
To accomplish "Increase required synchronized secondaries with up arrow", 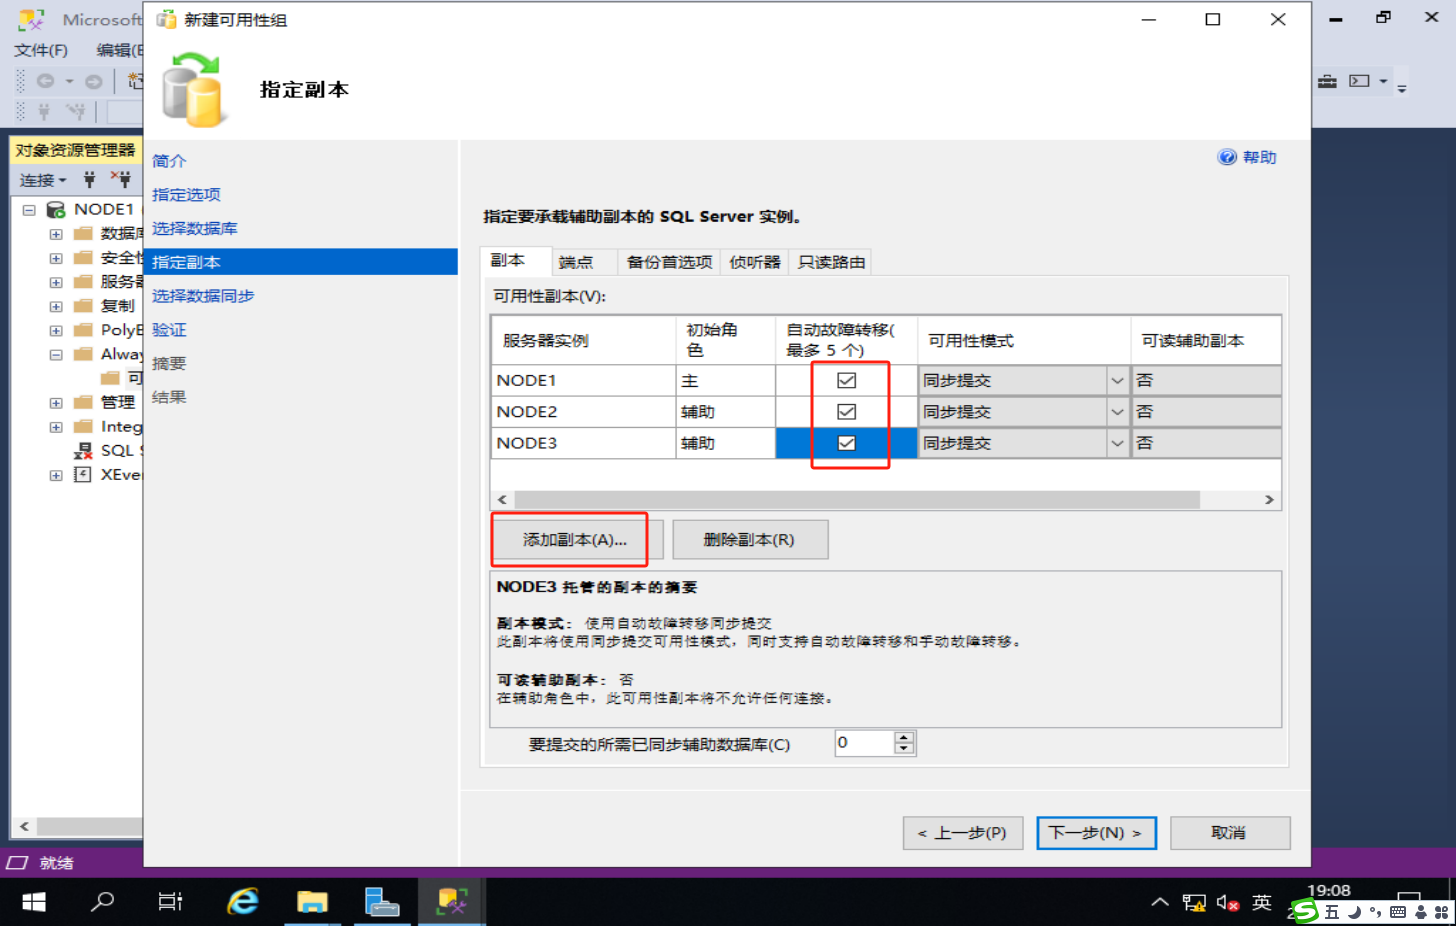I will click(905, 738).
